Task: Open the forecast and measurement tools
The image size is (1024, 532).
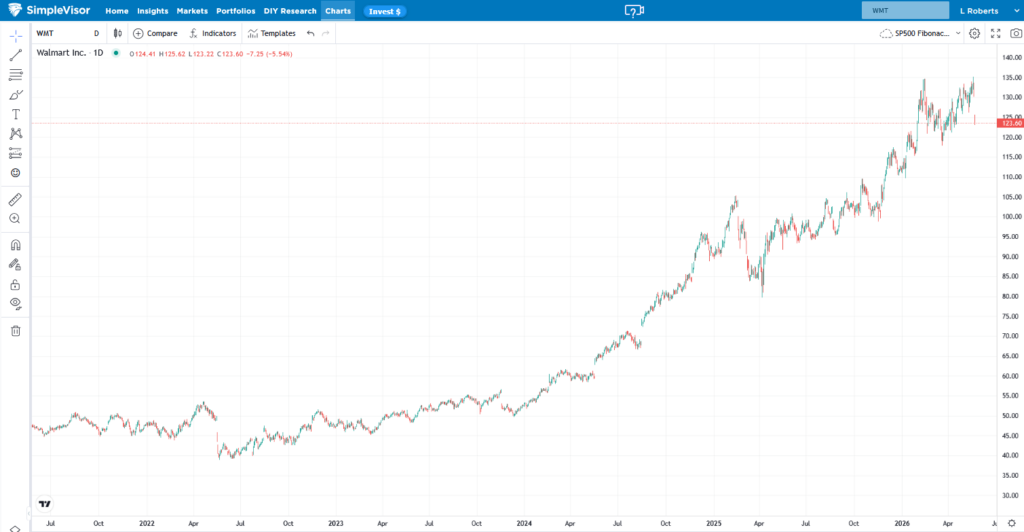Action: click(16, 153)
